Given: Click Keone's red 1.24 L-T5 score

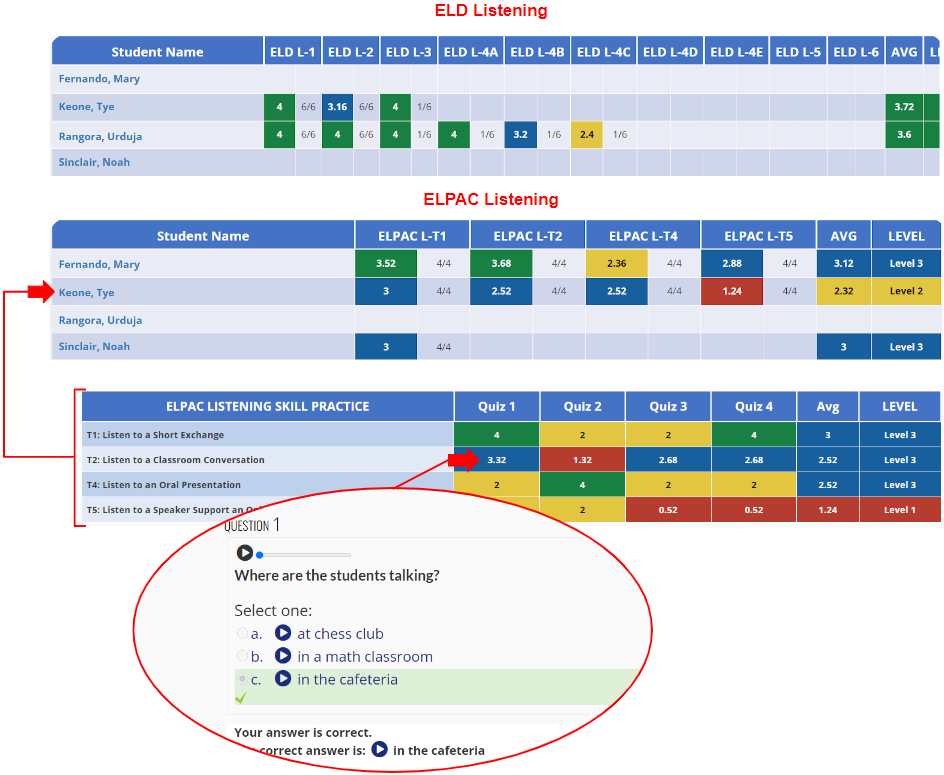Looking at the screenshot, I should (x=732, y=291).
